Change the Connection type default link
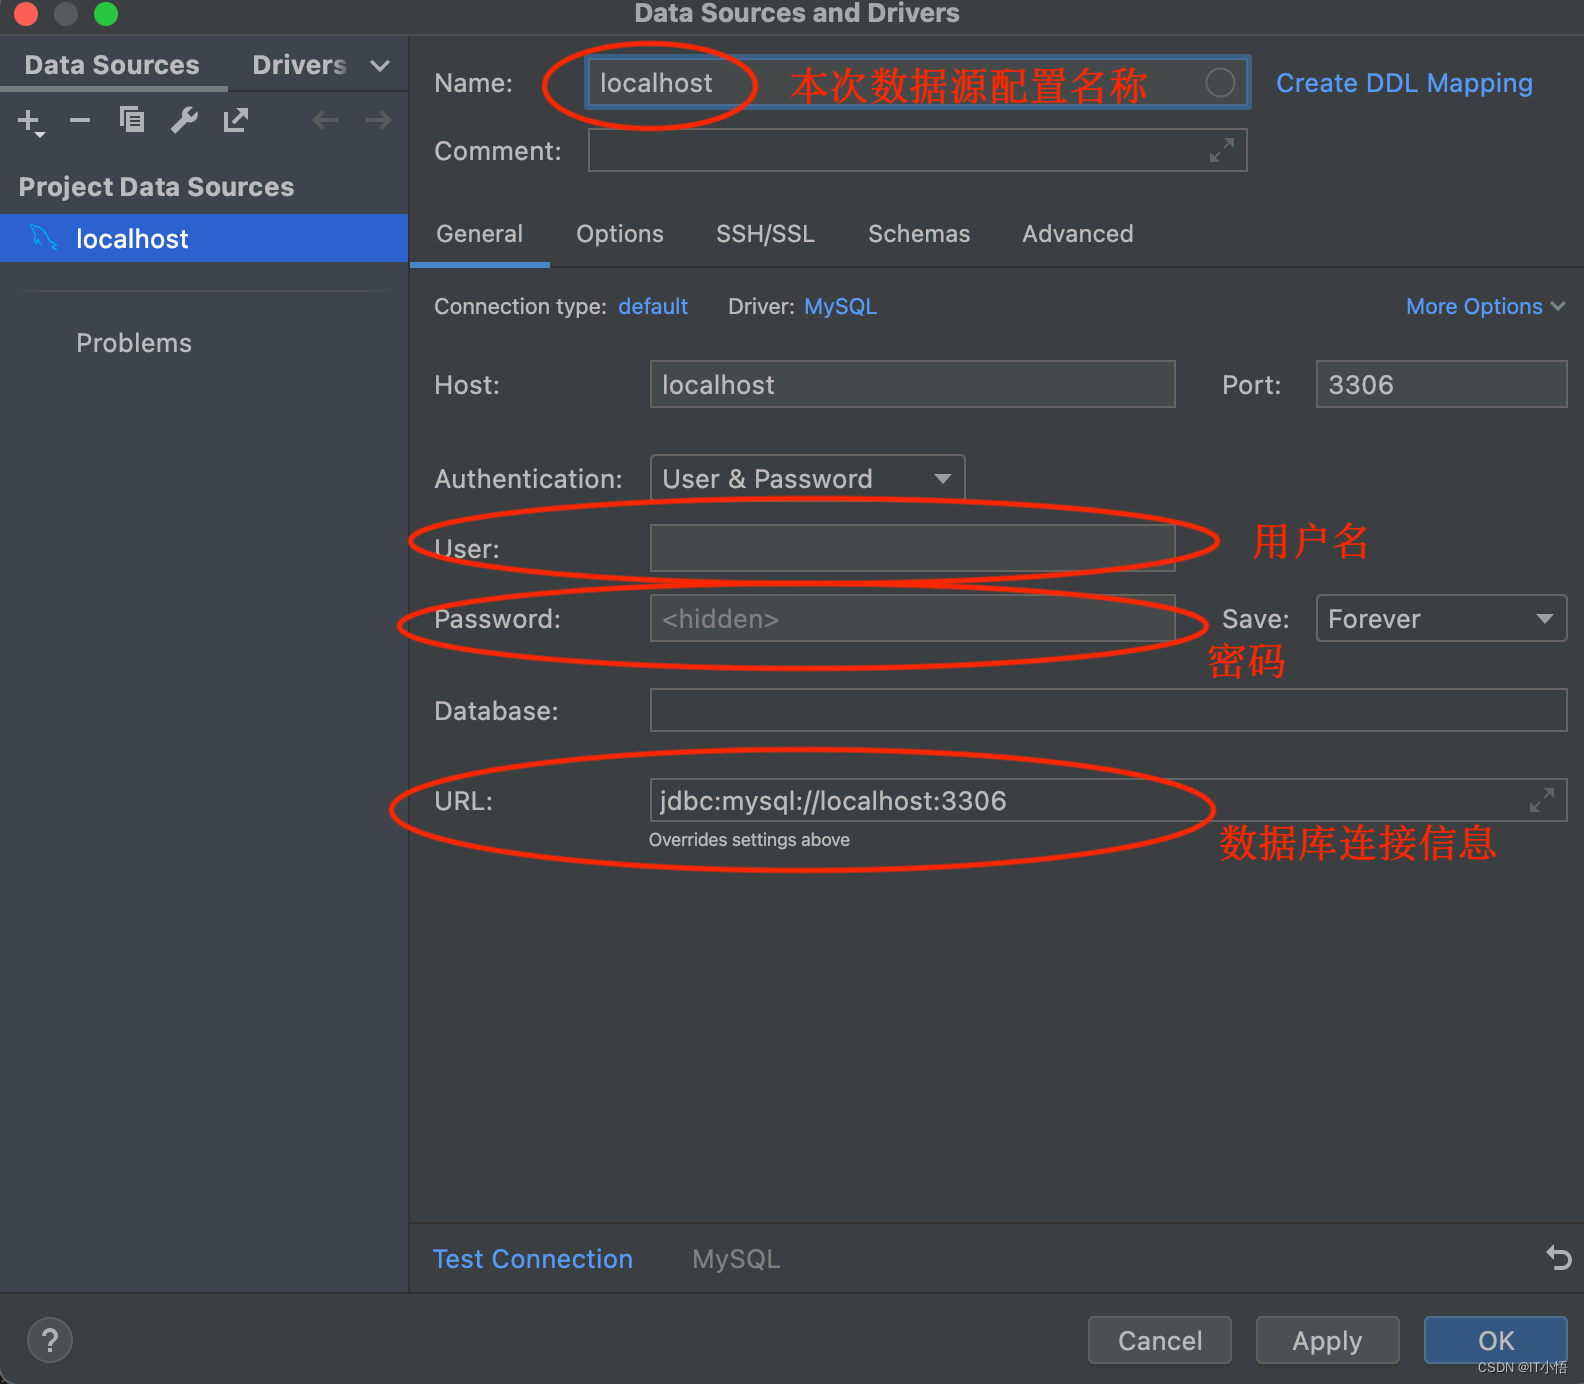This screenshot has height=1384, width=1584. [653, 307]
